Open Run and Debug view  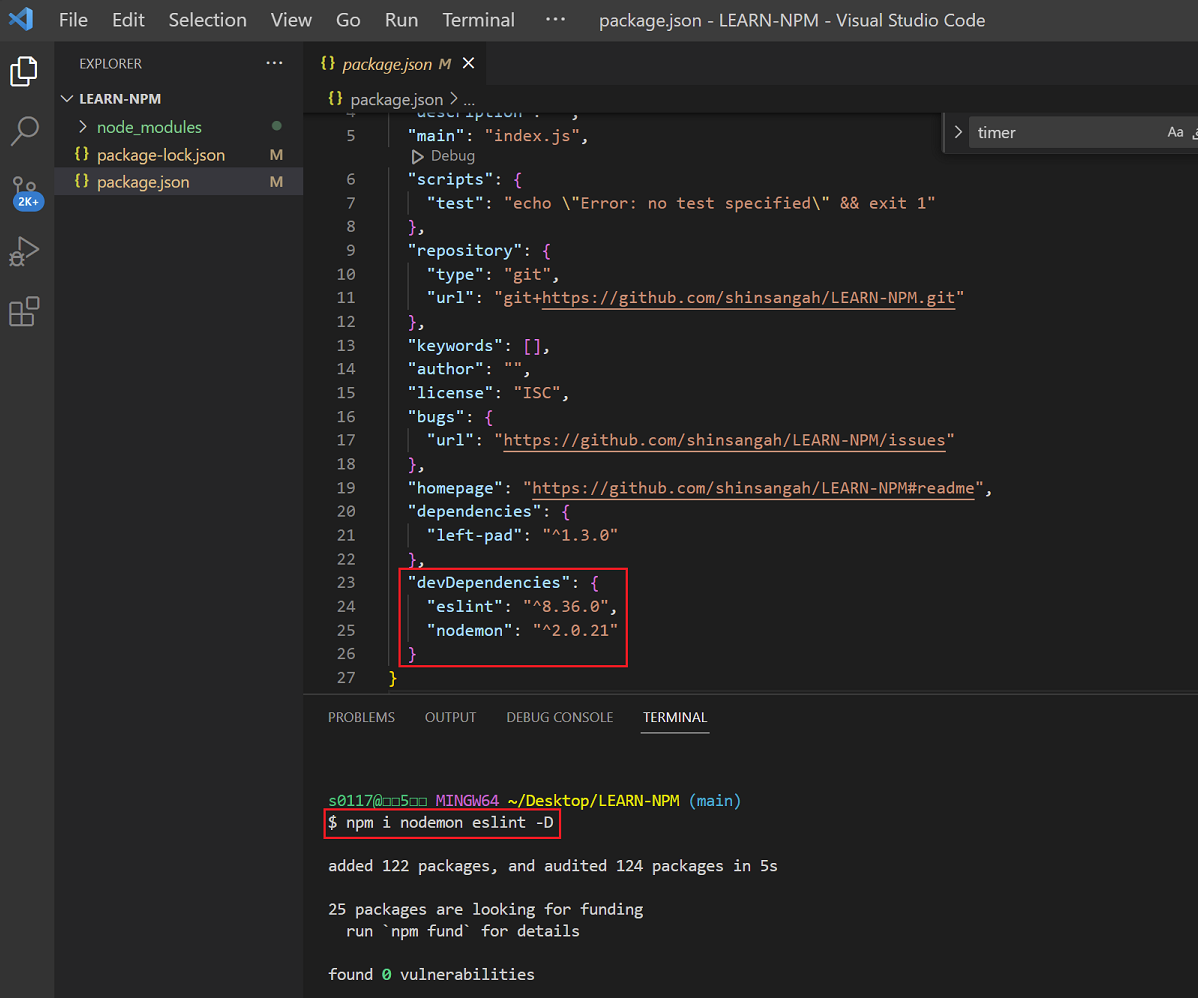tap(24, 251)
